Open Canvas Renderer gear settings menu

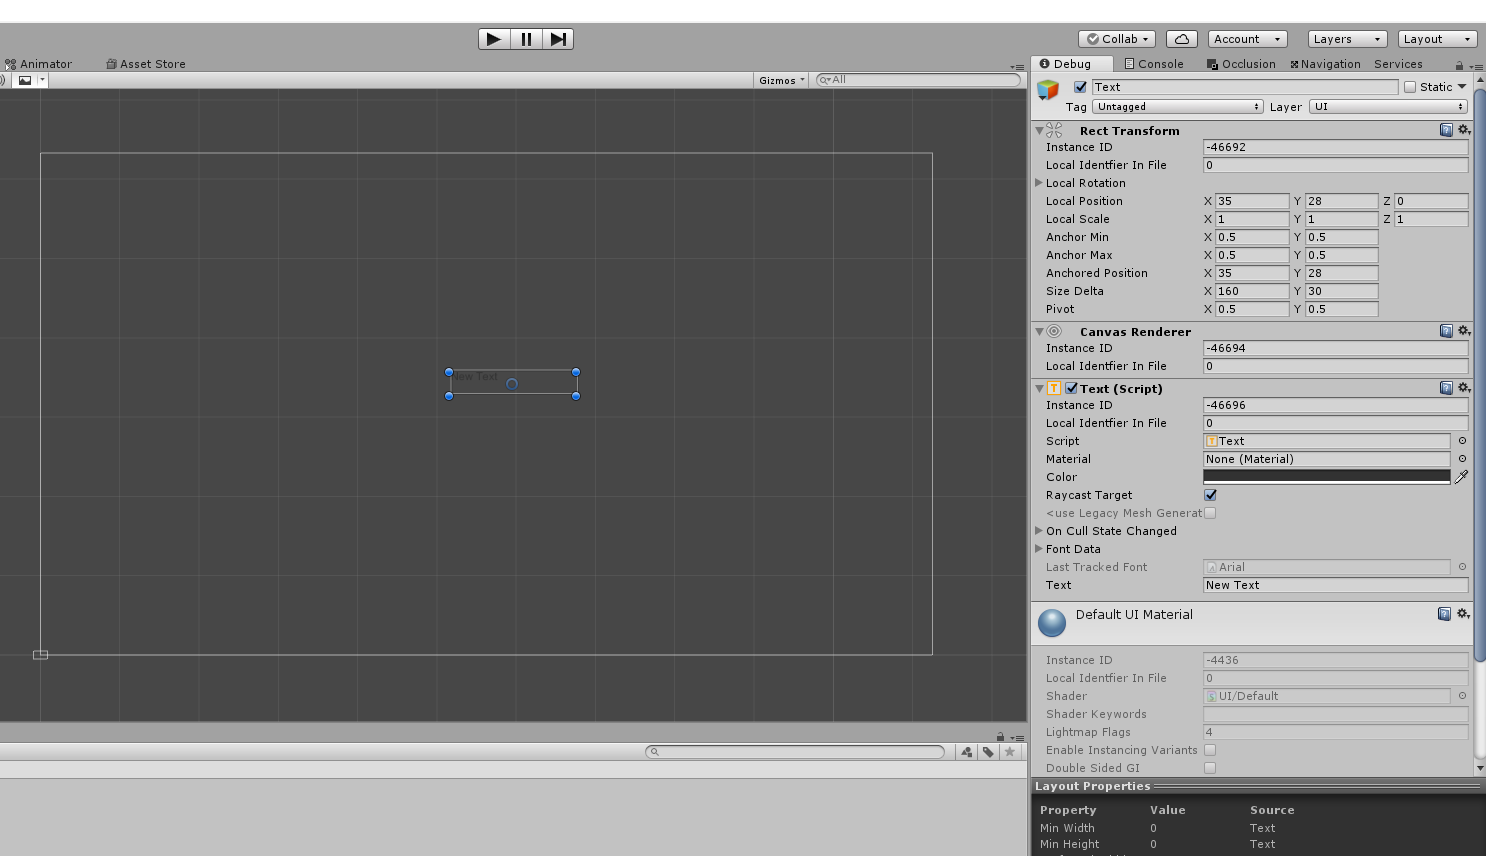(x=1463, y=331)
